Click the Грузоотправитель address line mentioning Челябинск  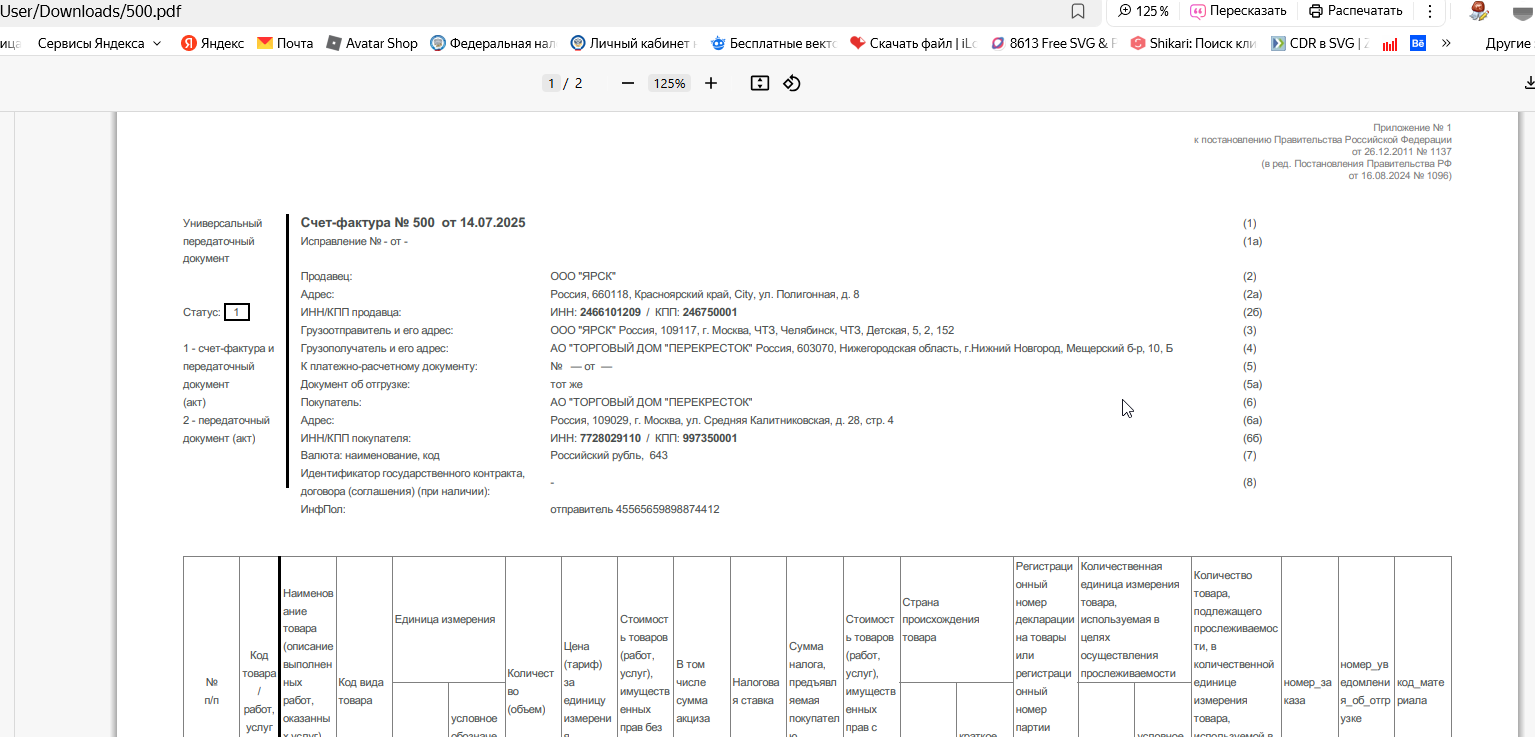pos(752,330)
